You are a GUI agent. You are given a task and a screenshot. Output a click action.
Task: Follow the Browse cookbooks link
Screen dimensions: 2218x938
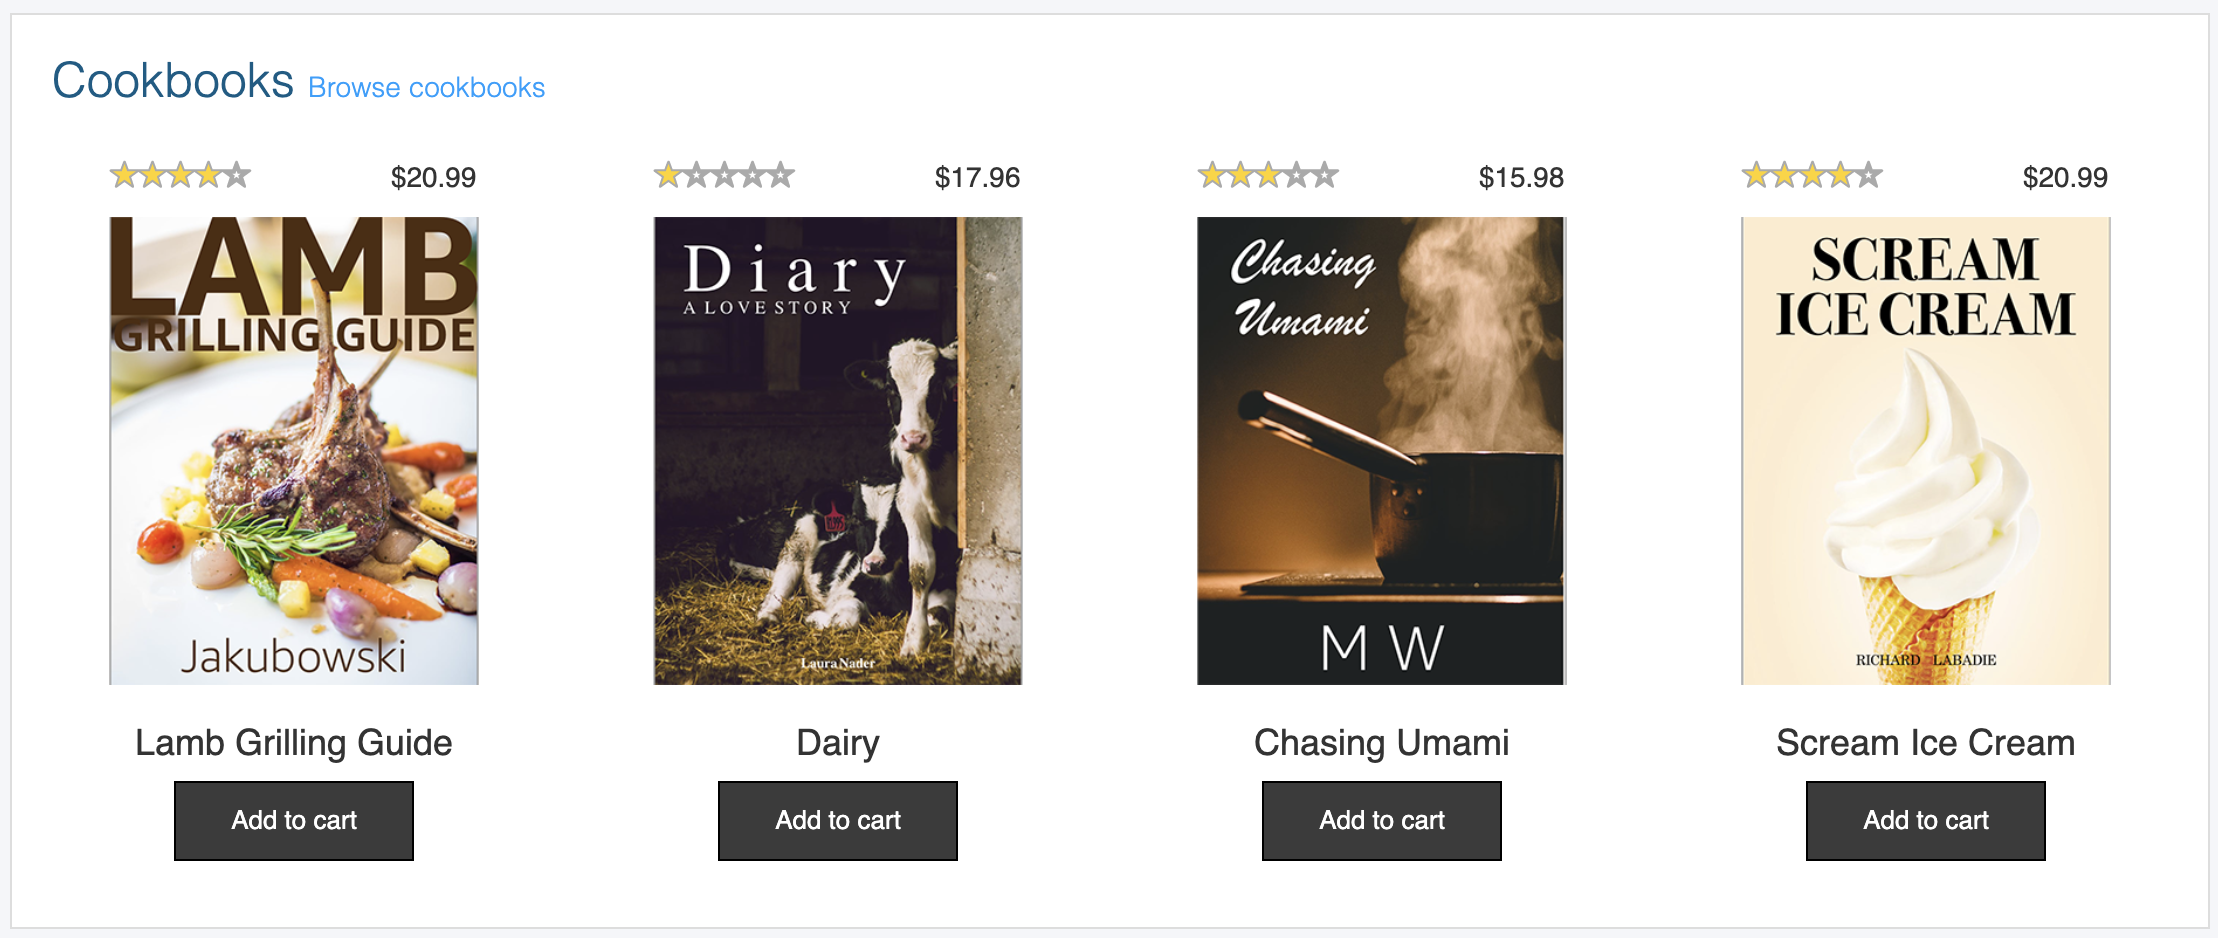(x=427, y=88)
